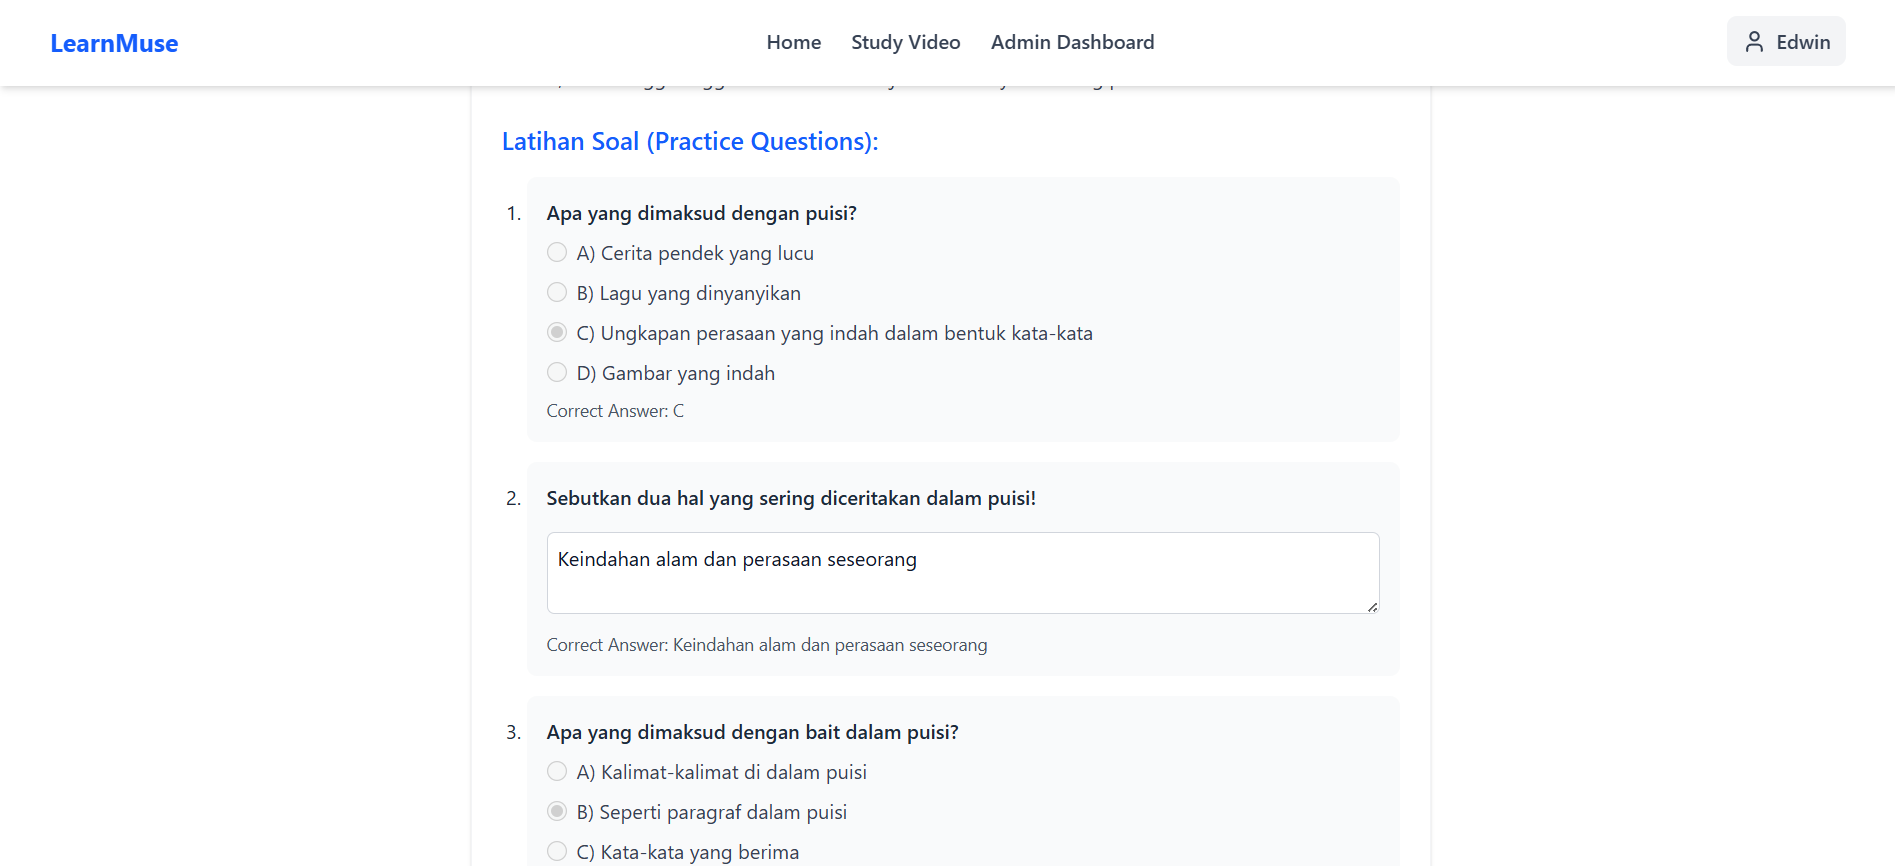Screen dimensions: 1895x866
Task: Choose option C Ungkapan perasaan yang indah
Action: 557,333
